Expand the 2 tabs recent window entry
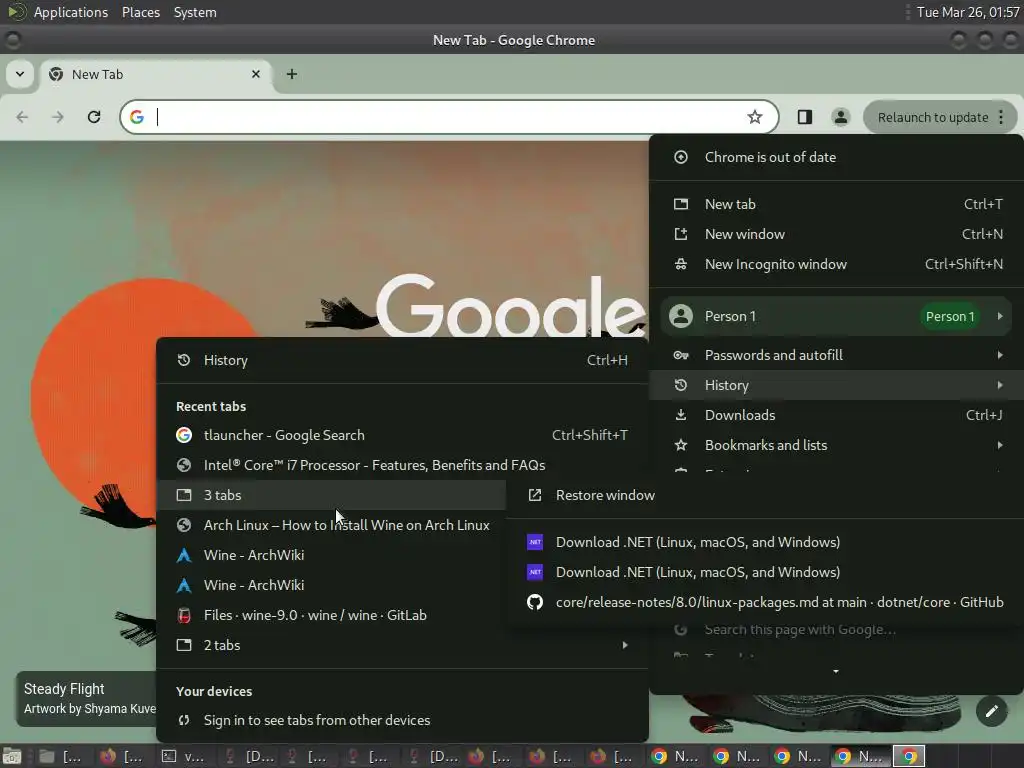1024x768 pixels. tap(402, 645)
